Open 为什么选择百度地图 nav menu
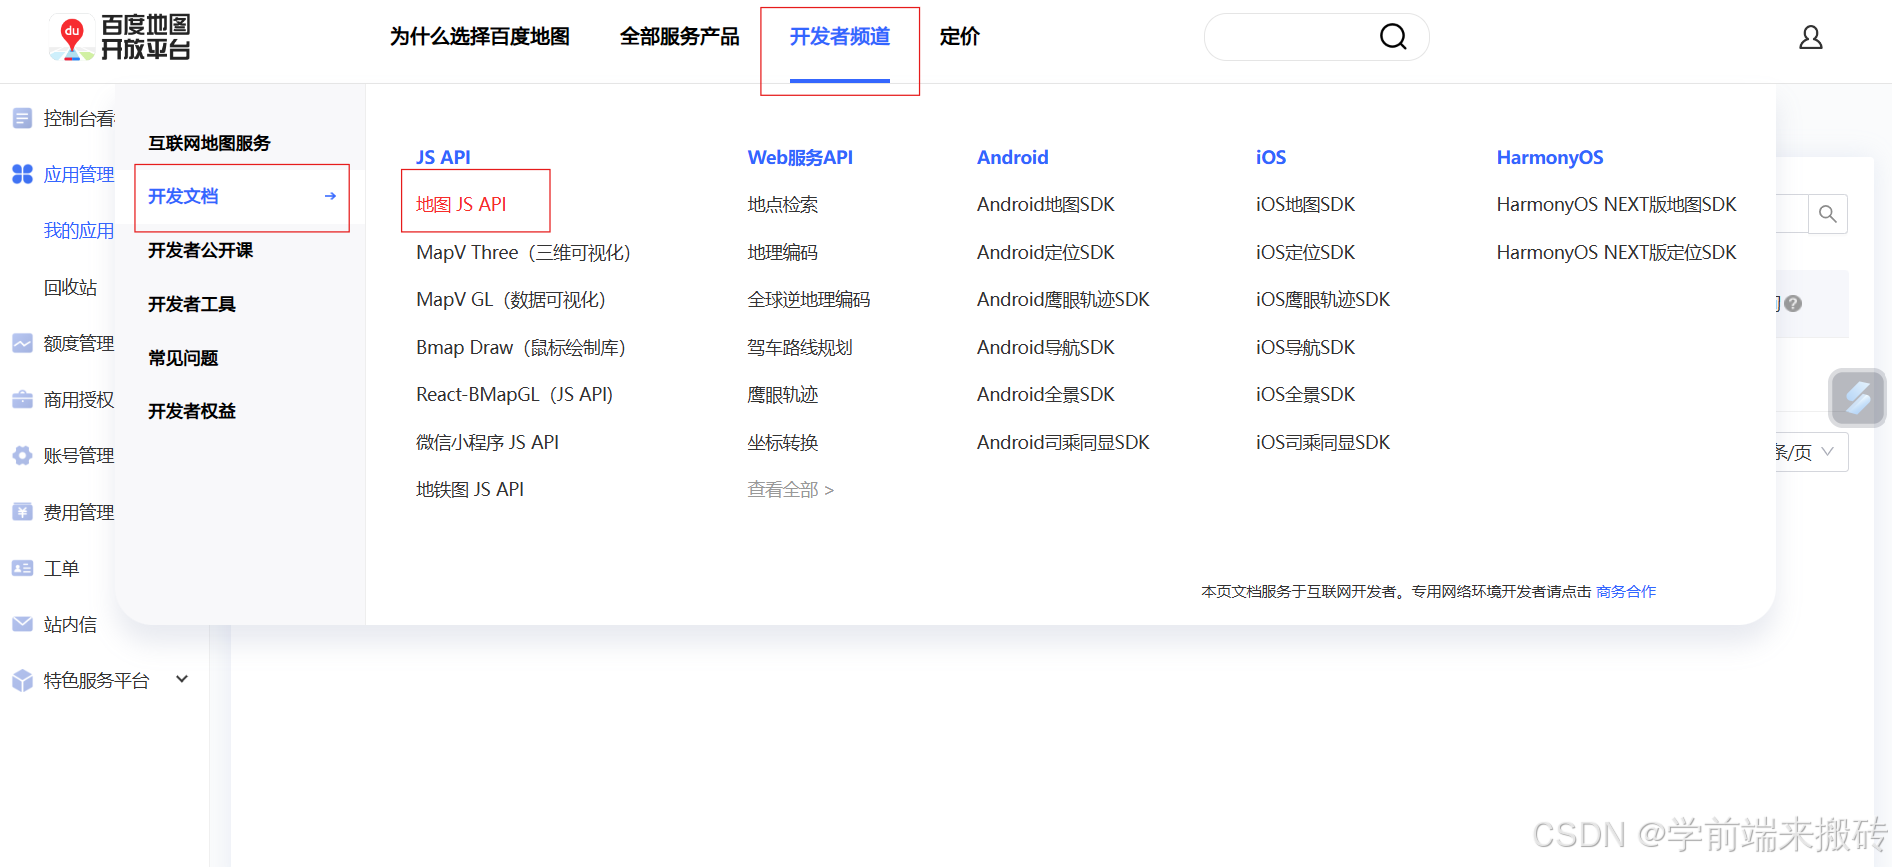The height and width of the screenshot is (867, 1892). 480,37
